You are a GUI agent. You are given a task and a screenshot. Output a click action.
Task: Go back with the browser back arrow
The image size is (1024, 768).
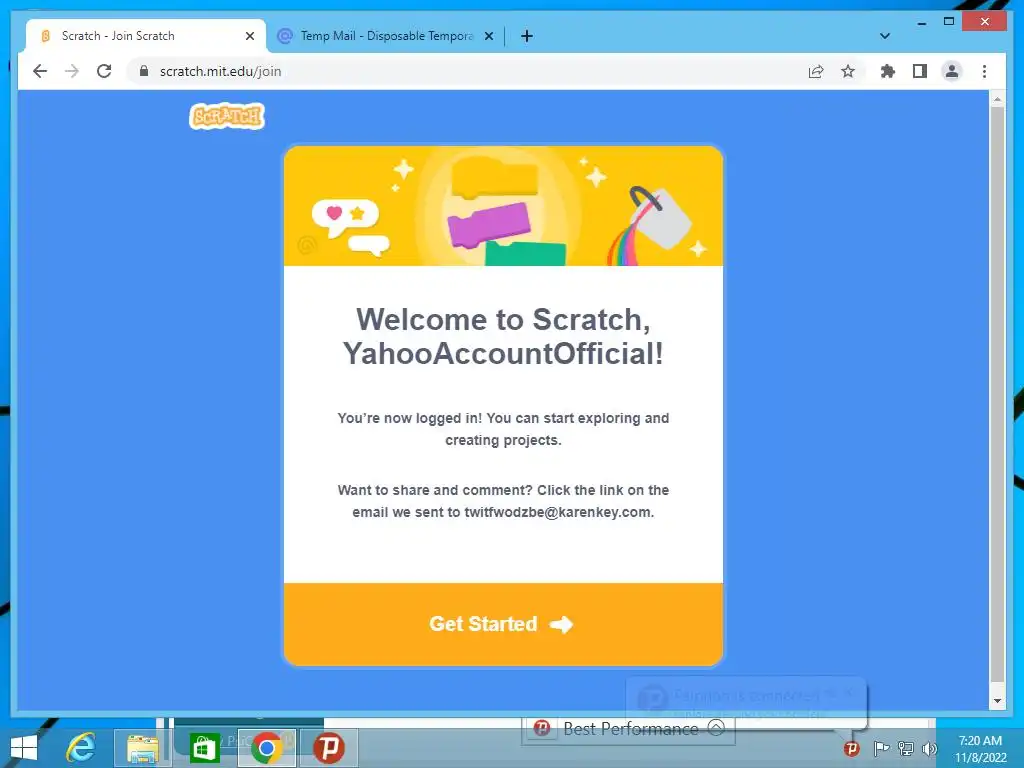[40, 71]
